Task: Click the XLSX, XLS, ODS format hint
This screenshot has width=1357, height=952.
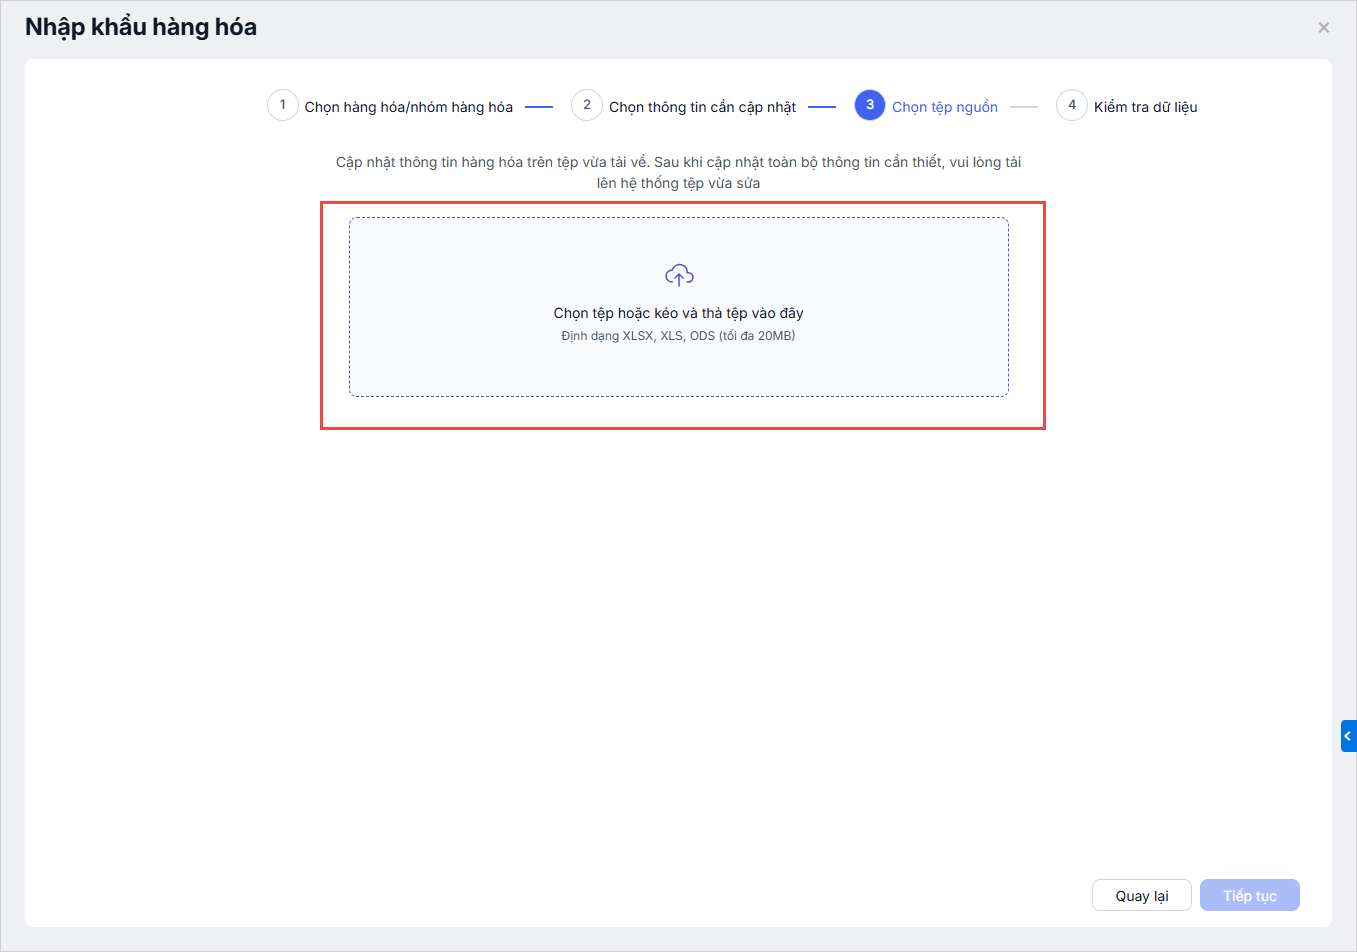Action: 678,336
